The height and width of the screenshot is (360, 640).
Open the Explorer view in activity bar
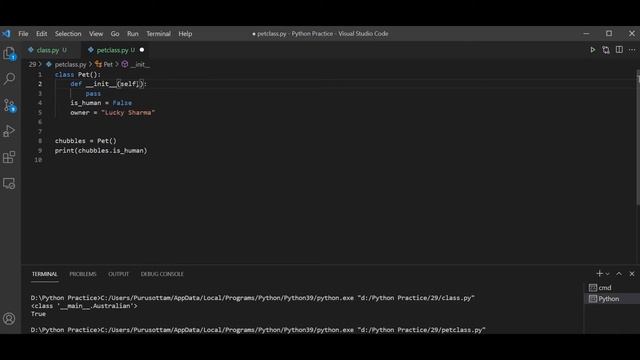click(x=9, y=53)
